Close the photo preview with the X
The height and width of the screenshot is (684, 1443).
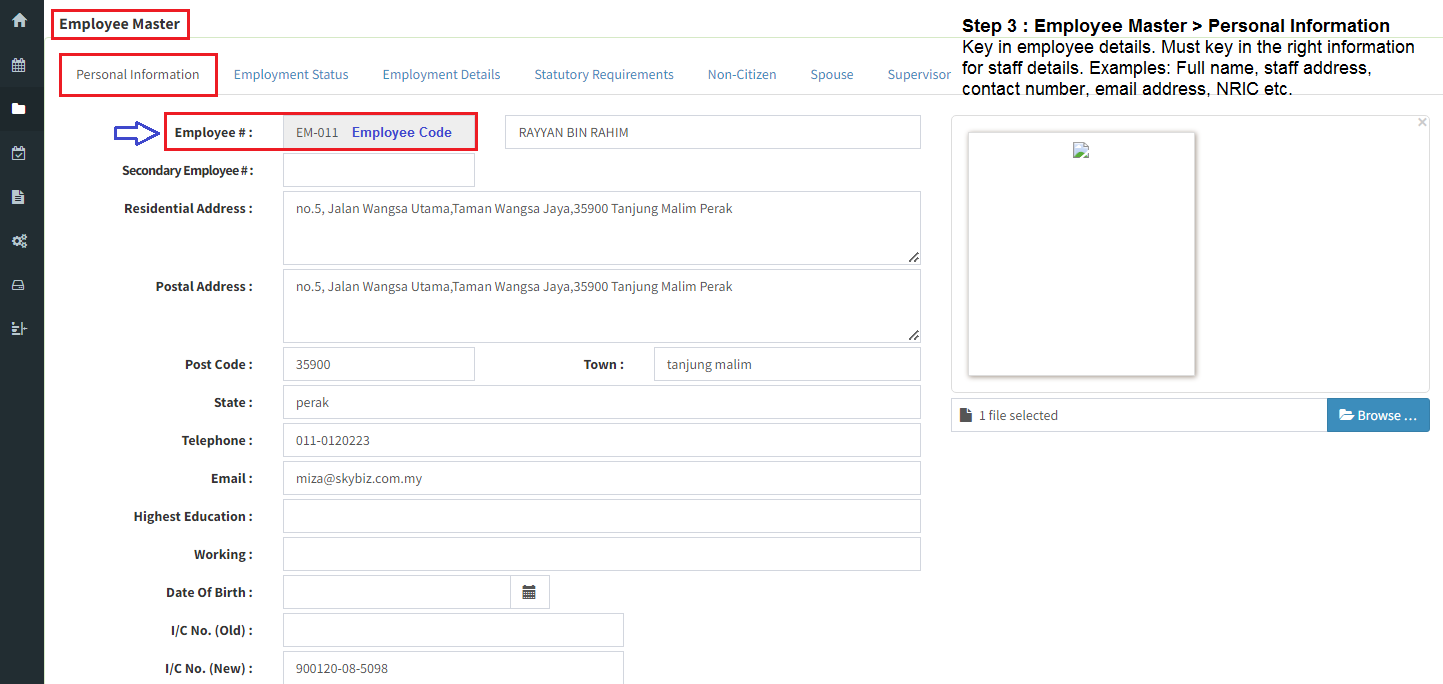(x=1422, y=122)
